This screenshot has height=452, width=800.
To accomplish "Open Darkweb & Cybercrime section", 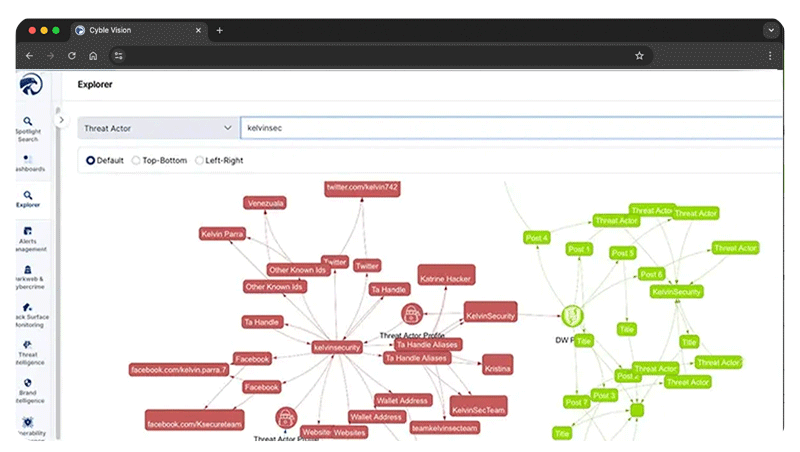I will pyautogui.click(x=28, y=275).
